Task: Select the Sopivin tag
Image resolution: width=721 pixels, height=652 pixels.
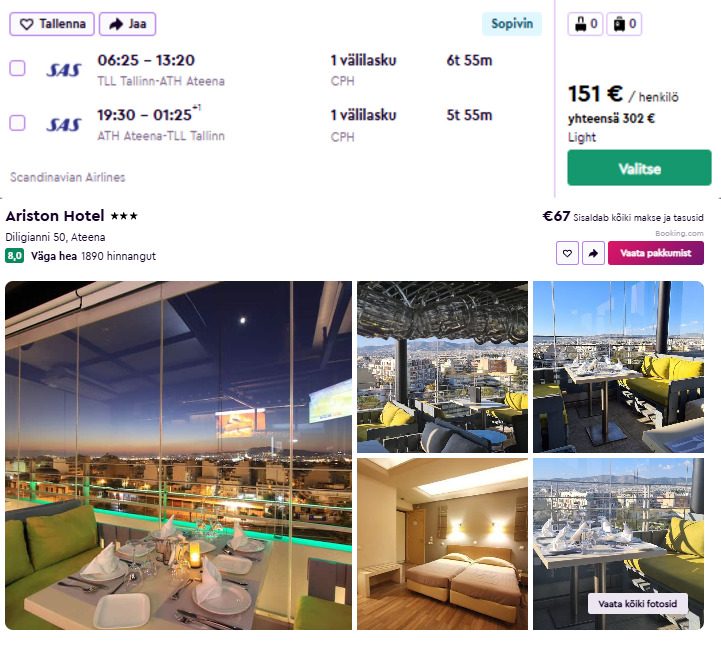Action: click(512, 24)
